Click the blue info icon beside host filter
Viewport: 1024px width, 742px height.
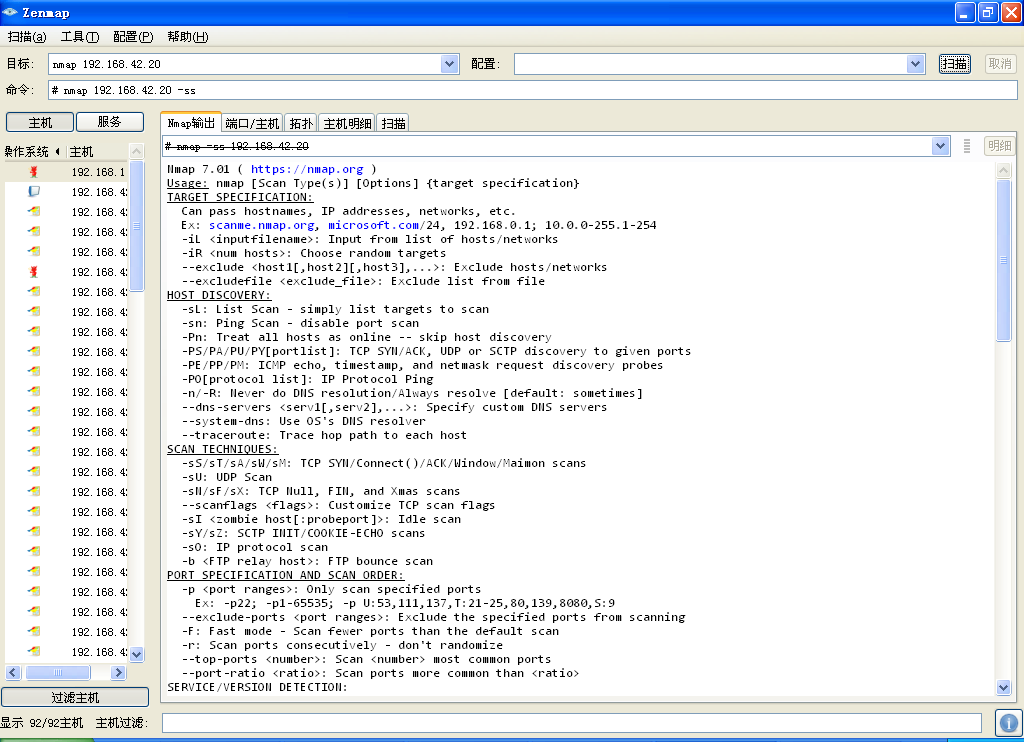click(1009, 723)
